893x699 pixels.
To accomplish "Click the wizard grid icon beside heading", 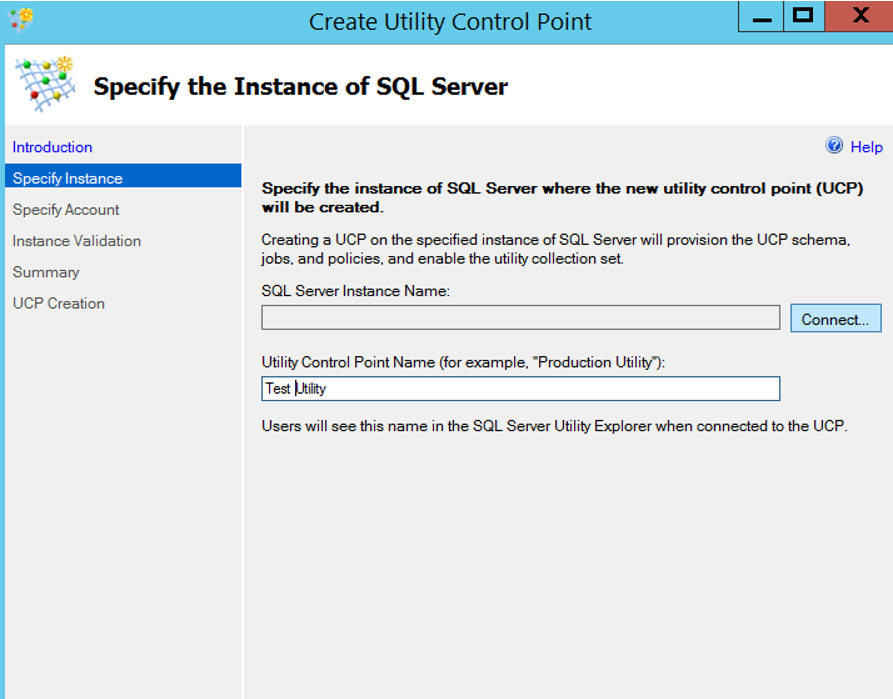I will pyautogui.click(x=45, y=84).
